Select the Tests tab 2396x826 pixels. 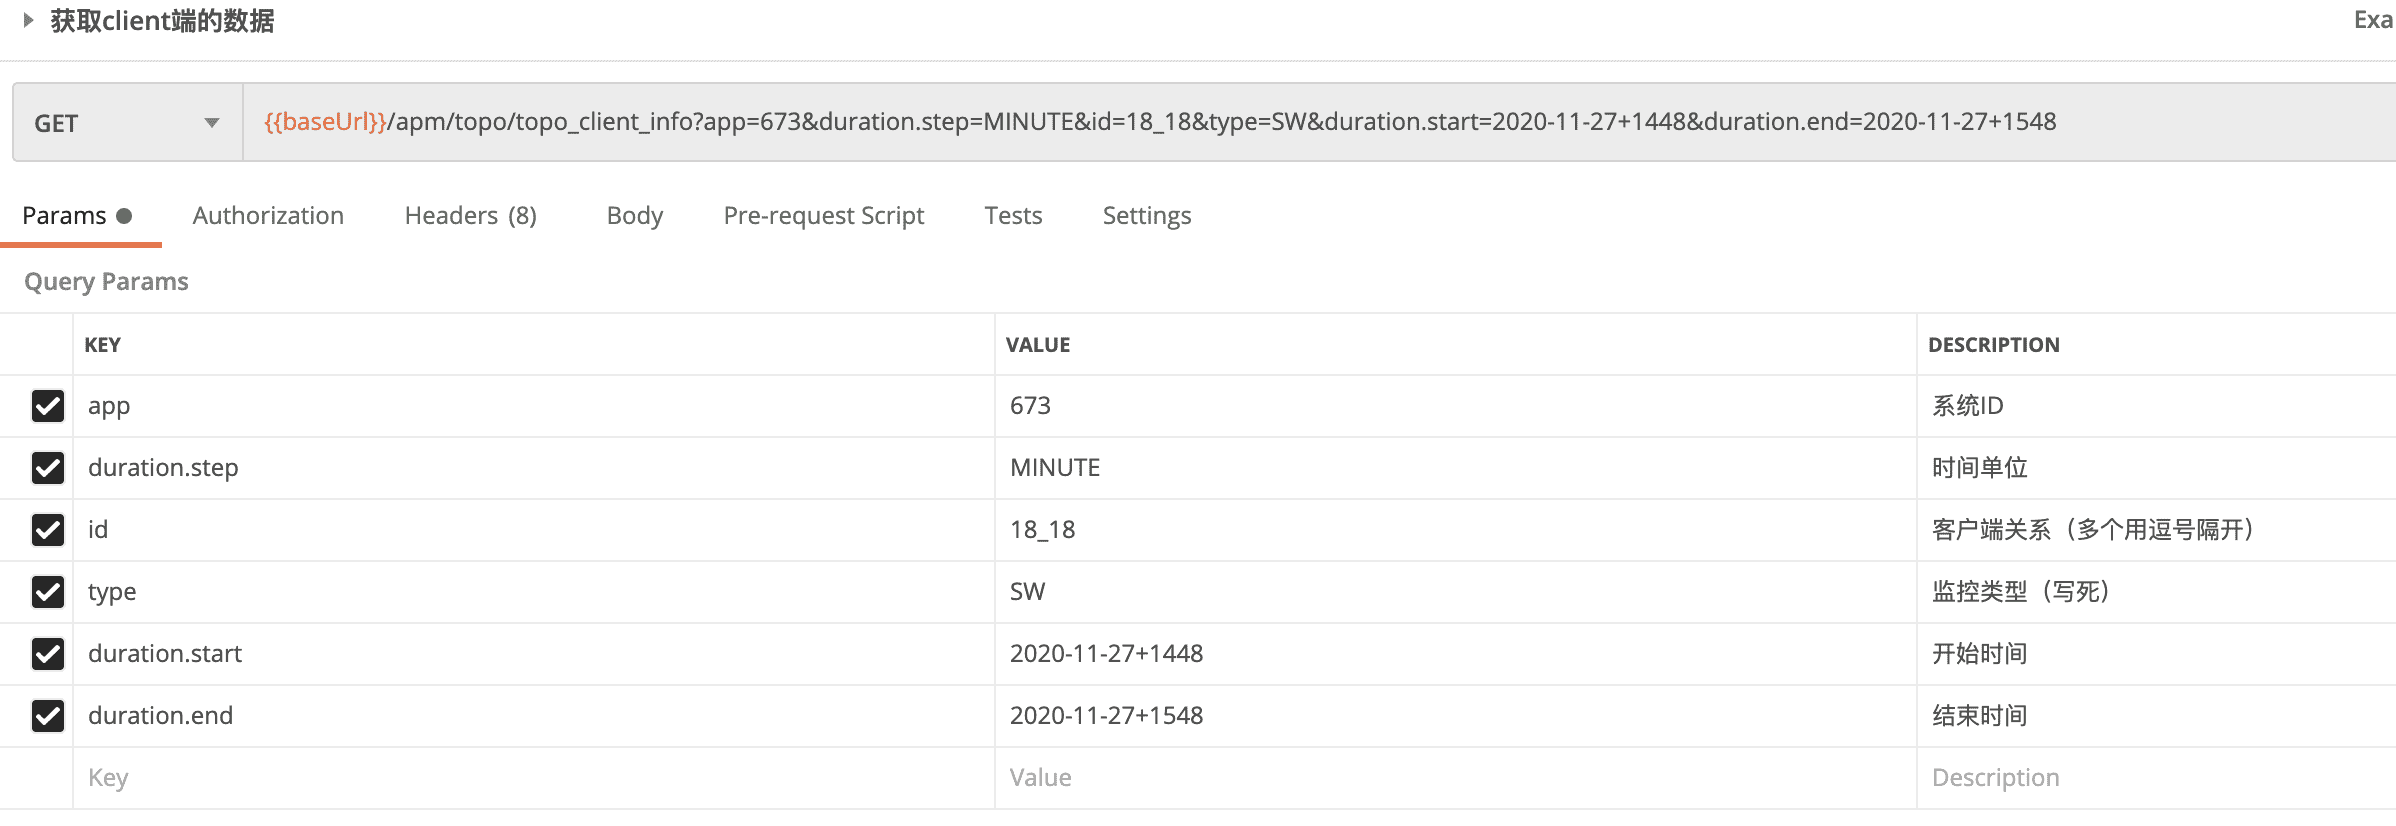pos(1013,216)
